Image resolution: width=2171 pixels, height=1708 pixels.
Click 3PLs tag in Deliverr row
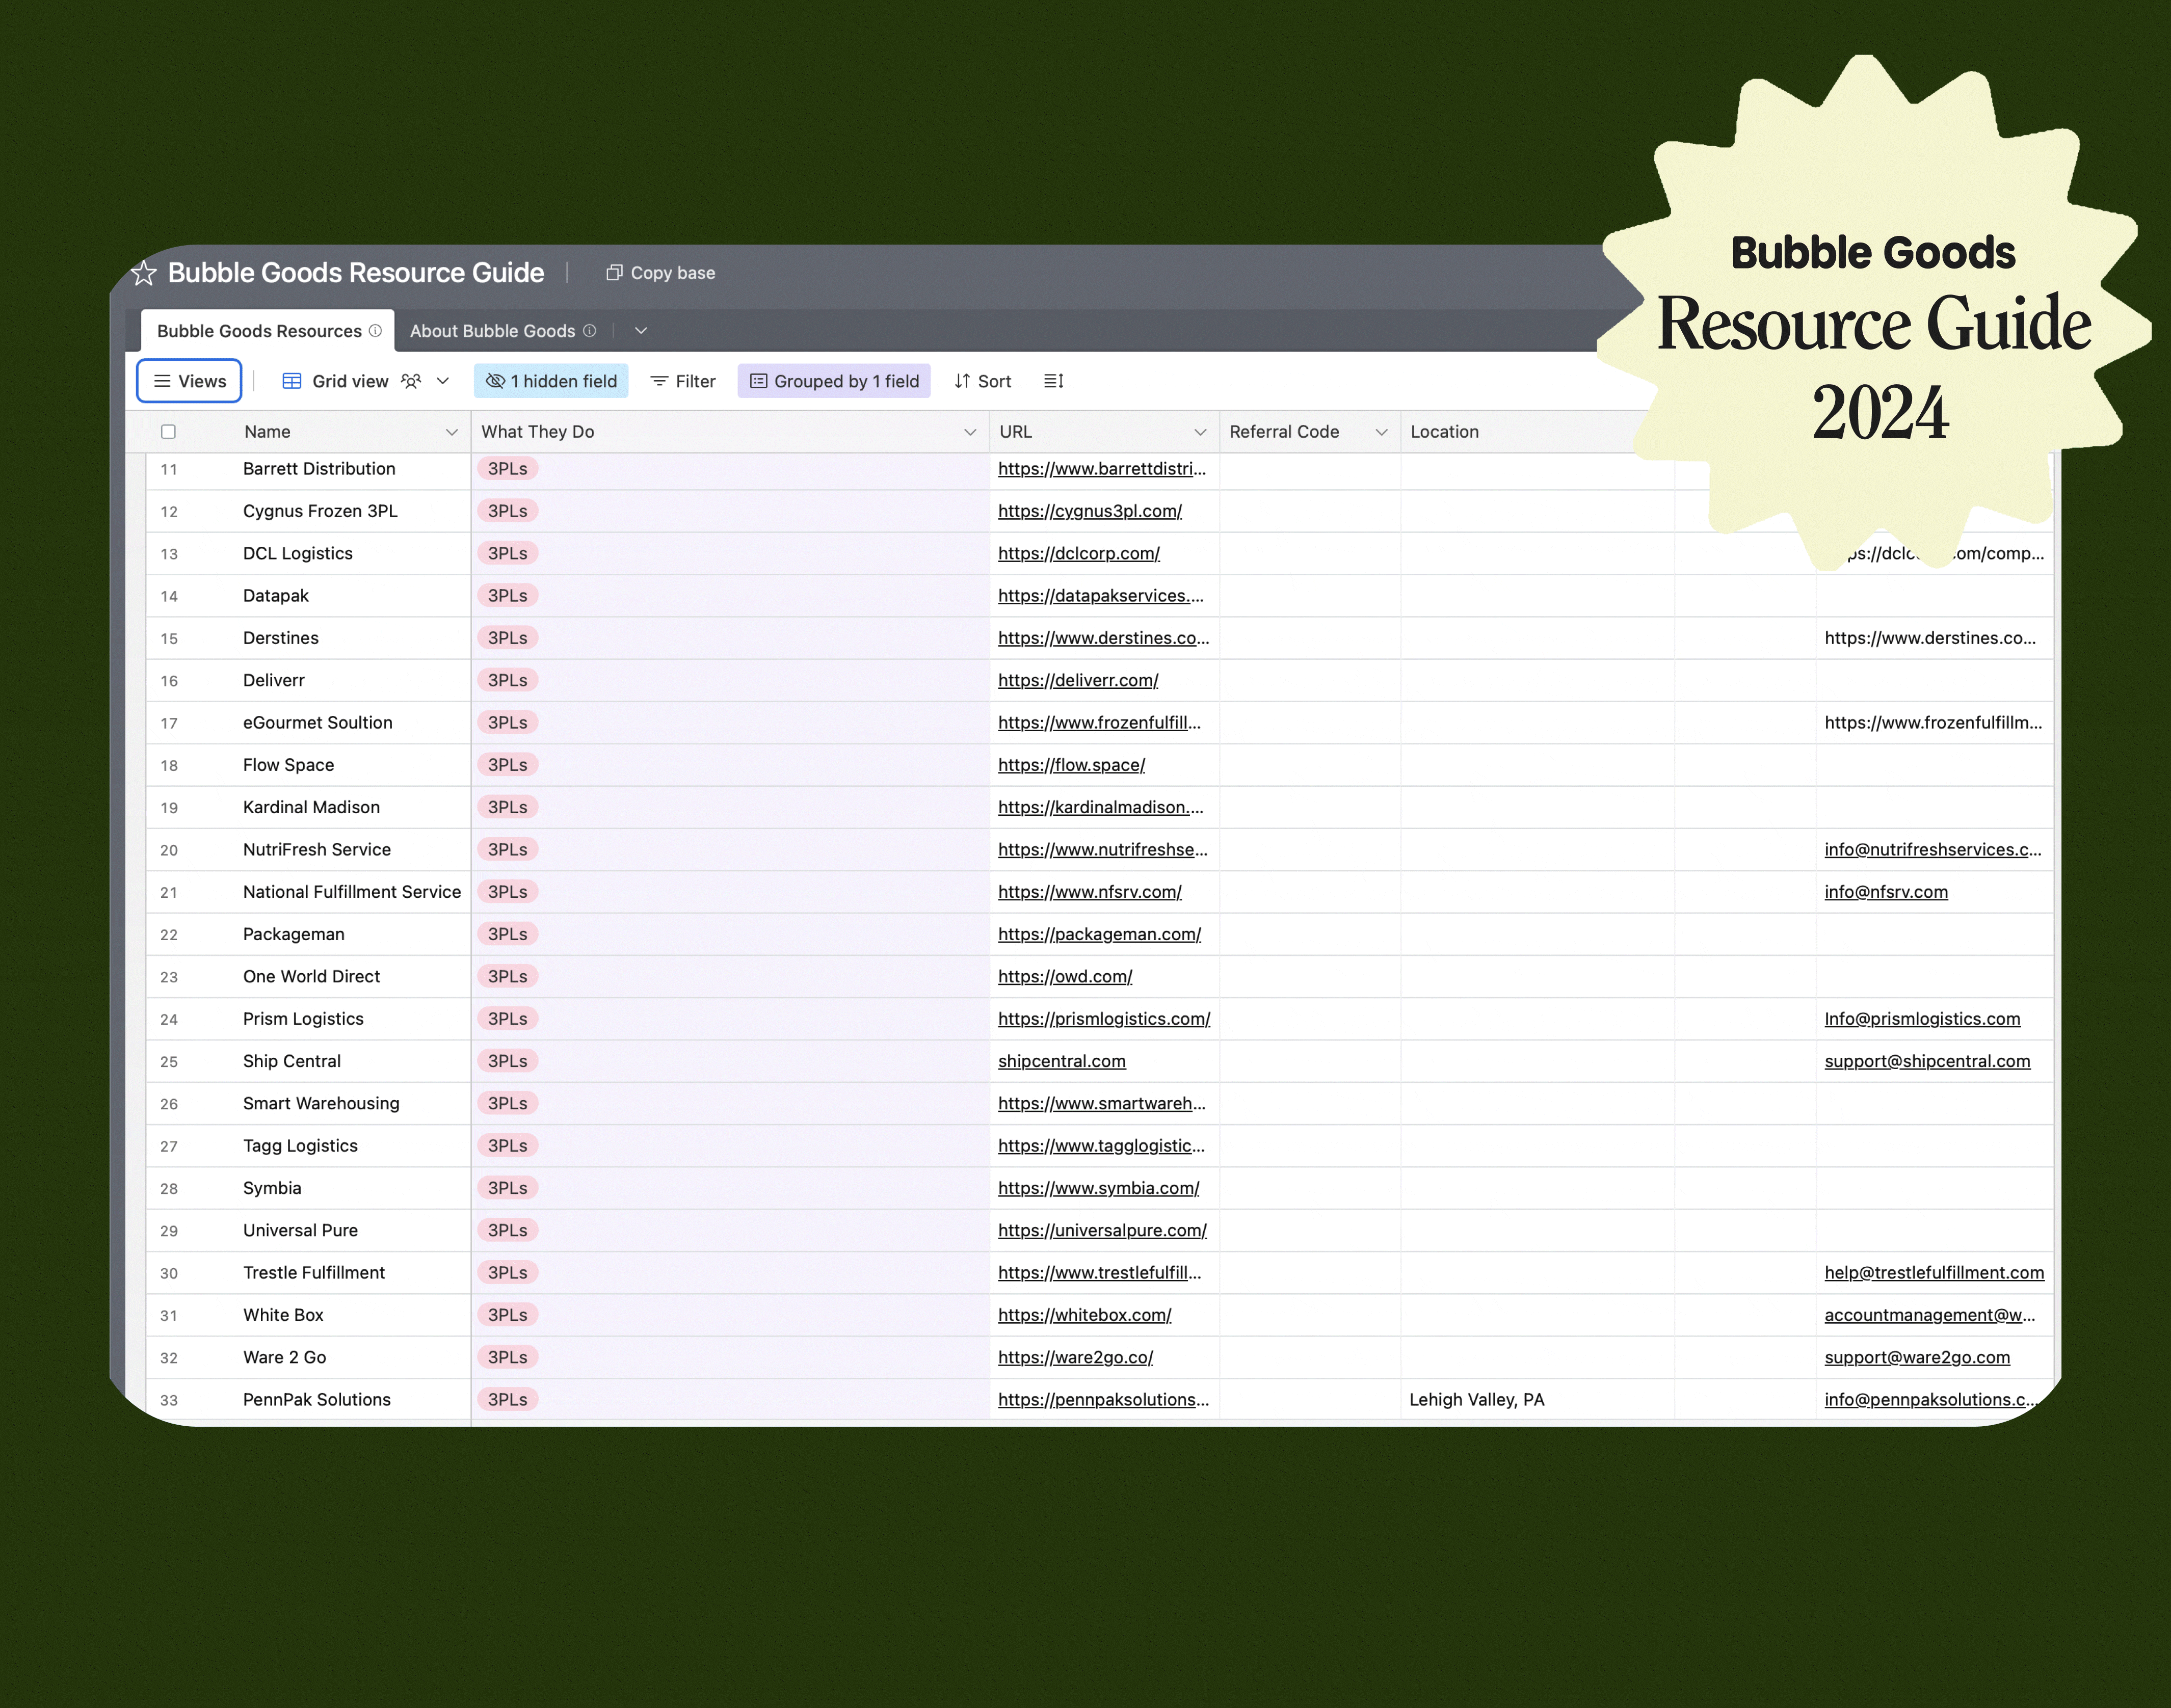click(508, 680)
